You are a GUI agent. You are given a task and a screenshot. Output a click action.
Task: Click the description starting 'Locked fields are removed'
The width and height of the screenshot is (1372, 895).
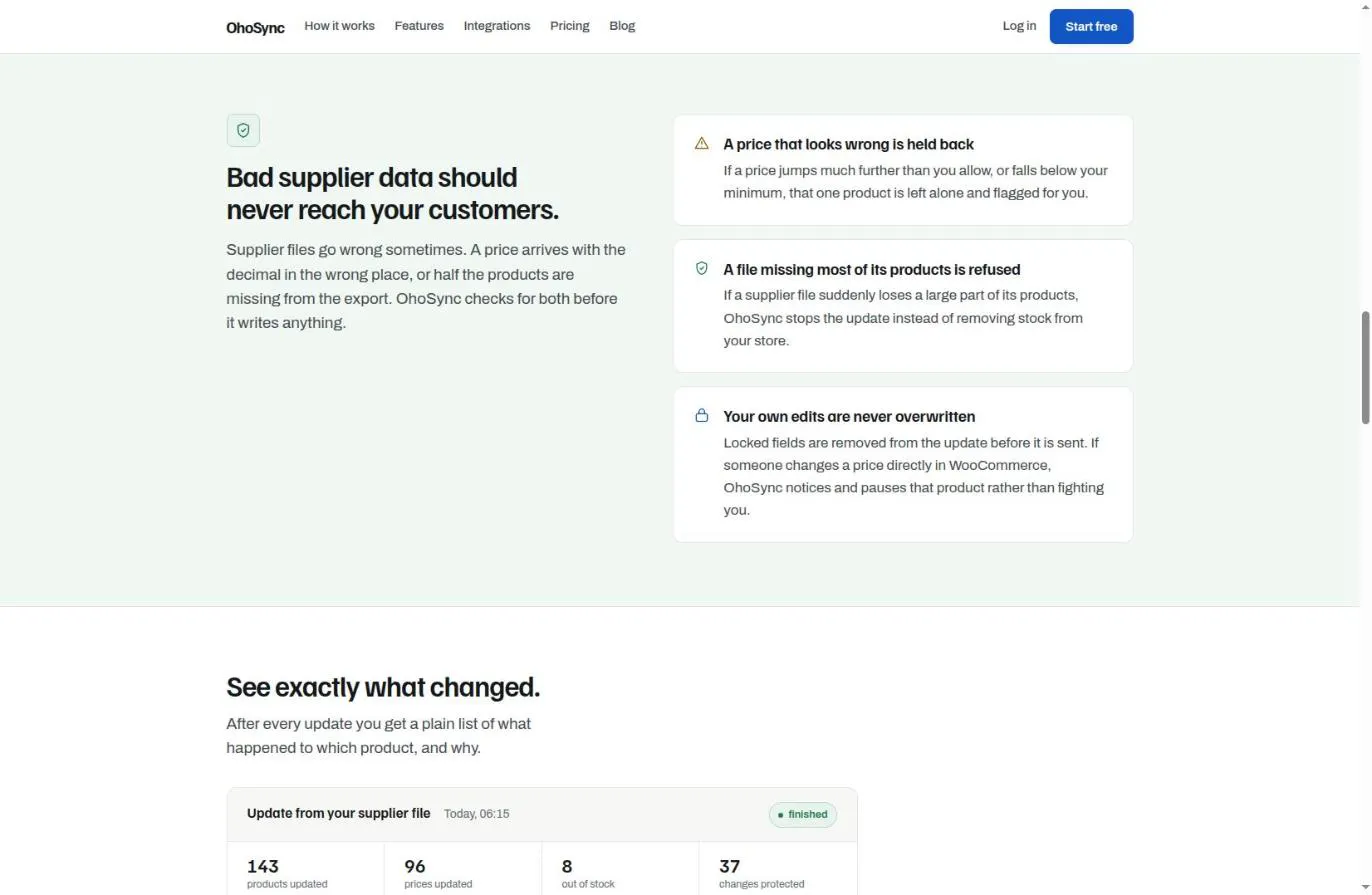coord(913,476)
